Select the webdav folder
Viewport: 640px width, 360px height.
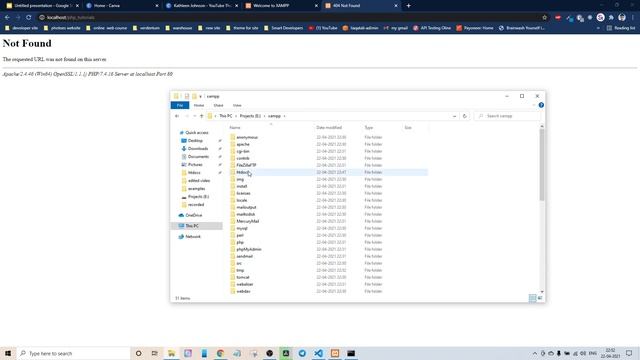[243, 291]
